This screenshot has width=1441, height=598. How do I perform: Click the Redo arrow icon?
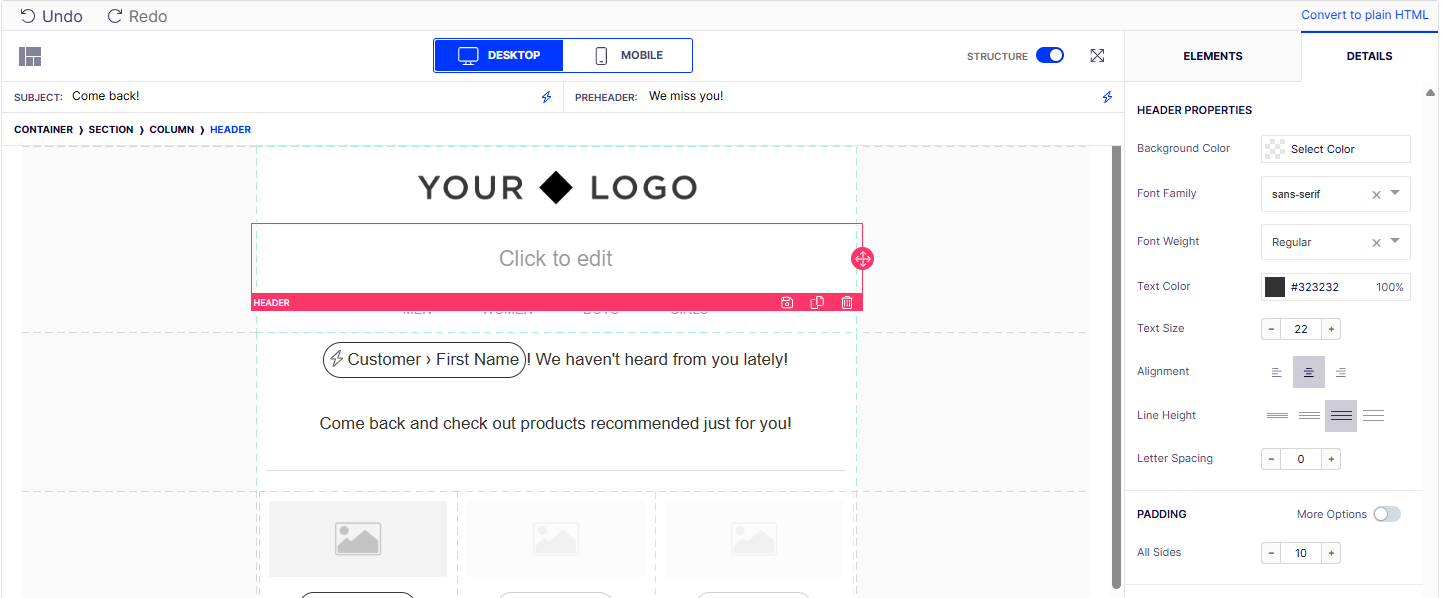click(115, 16)
